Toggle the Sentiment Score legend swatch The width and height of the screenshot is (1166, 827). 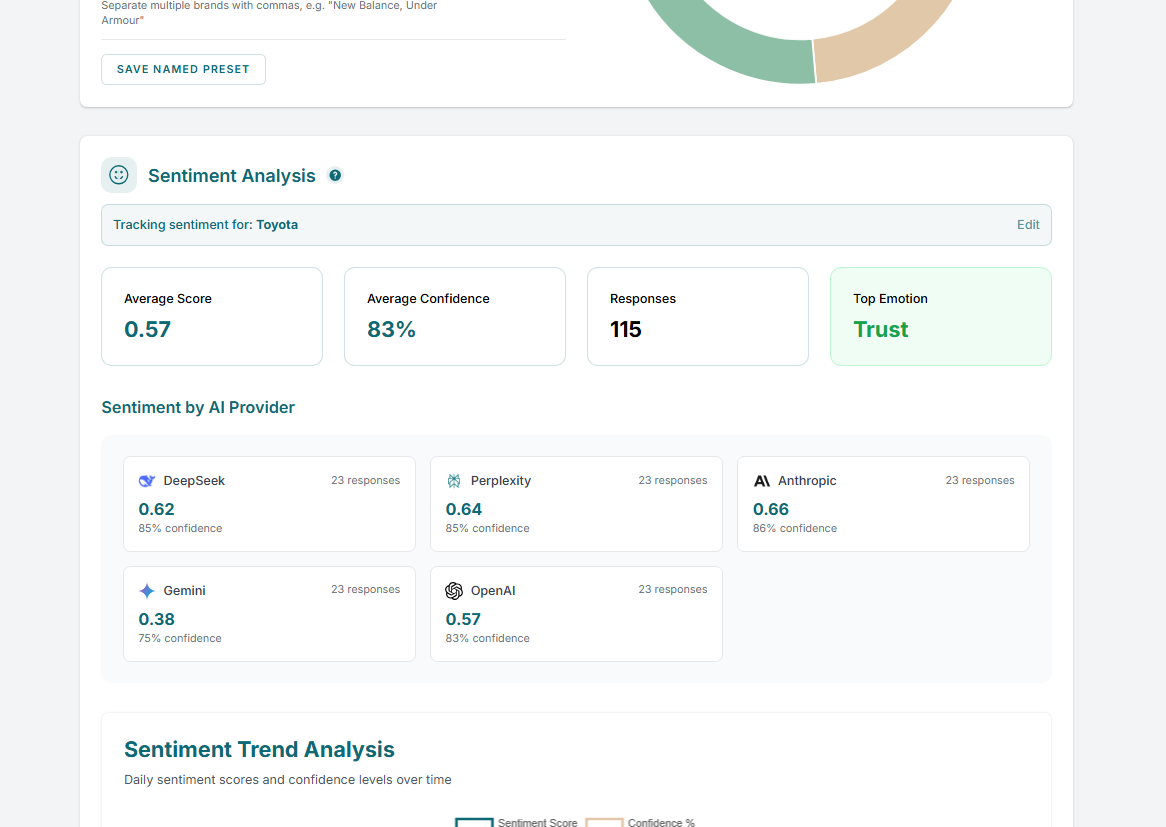[x=474, y=823]
